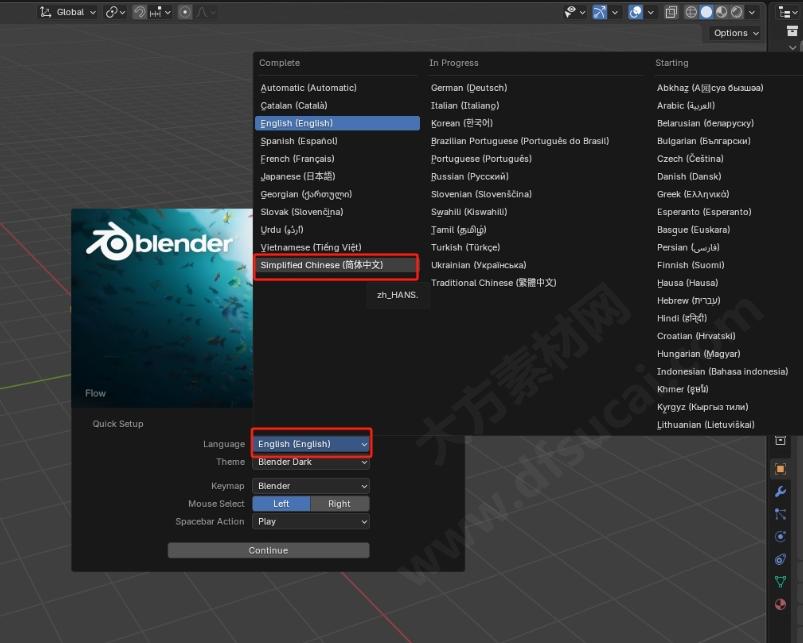The height and width of the screenshot is (643, 803).
Task: Expand the overlays options dropdown
Action: coord(650,12)
